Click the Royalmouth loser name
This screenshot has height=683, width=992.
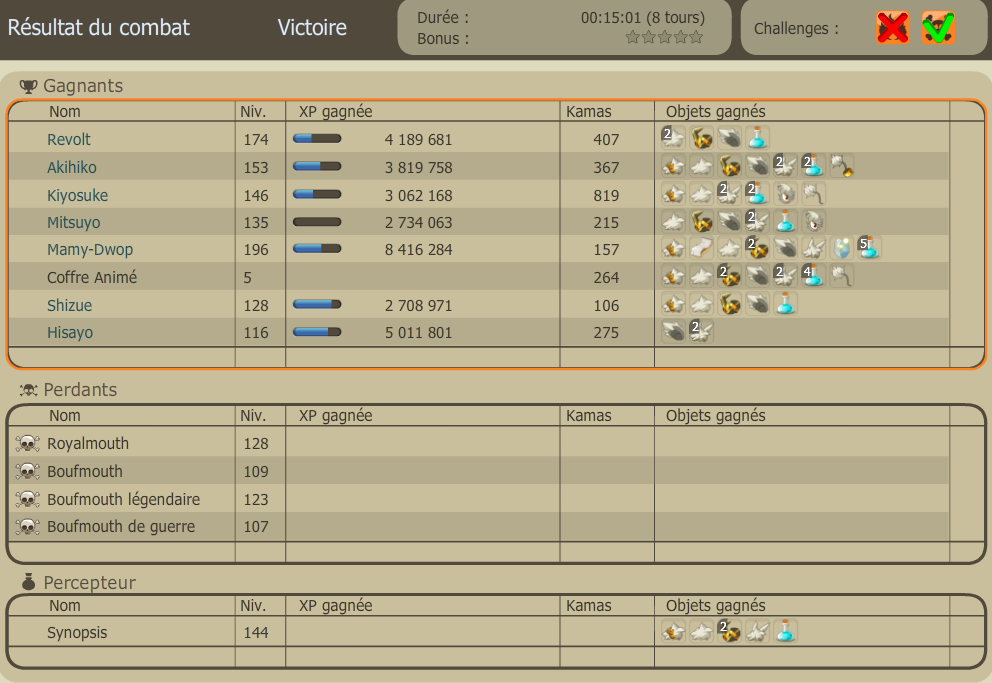click(x=88, y=444)
